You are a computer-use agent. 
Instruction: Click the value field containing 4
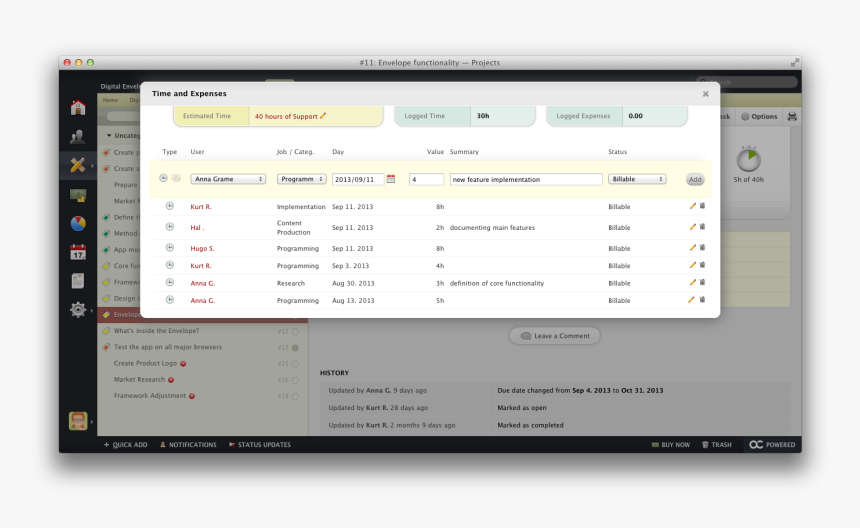pos(426,179)
